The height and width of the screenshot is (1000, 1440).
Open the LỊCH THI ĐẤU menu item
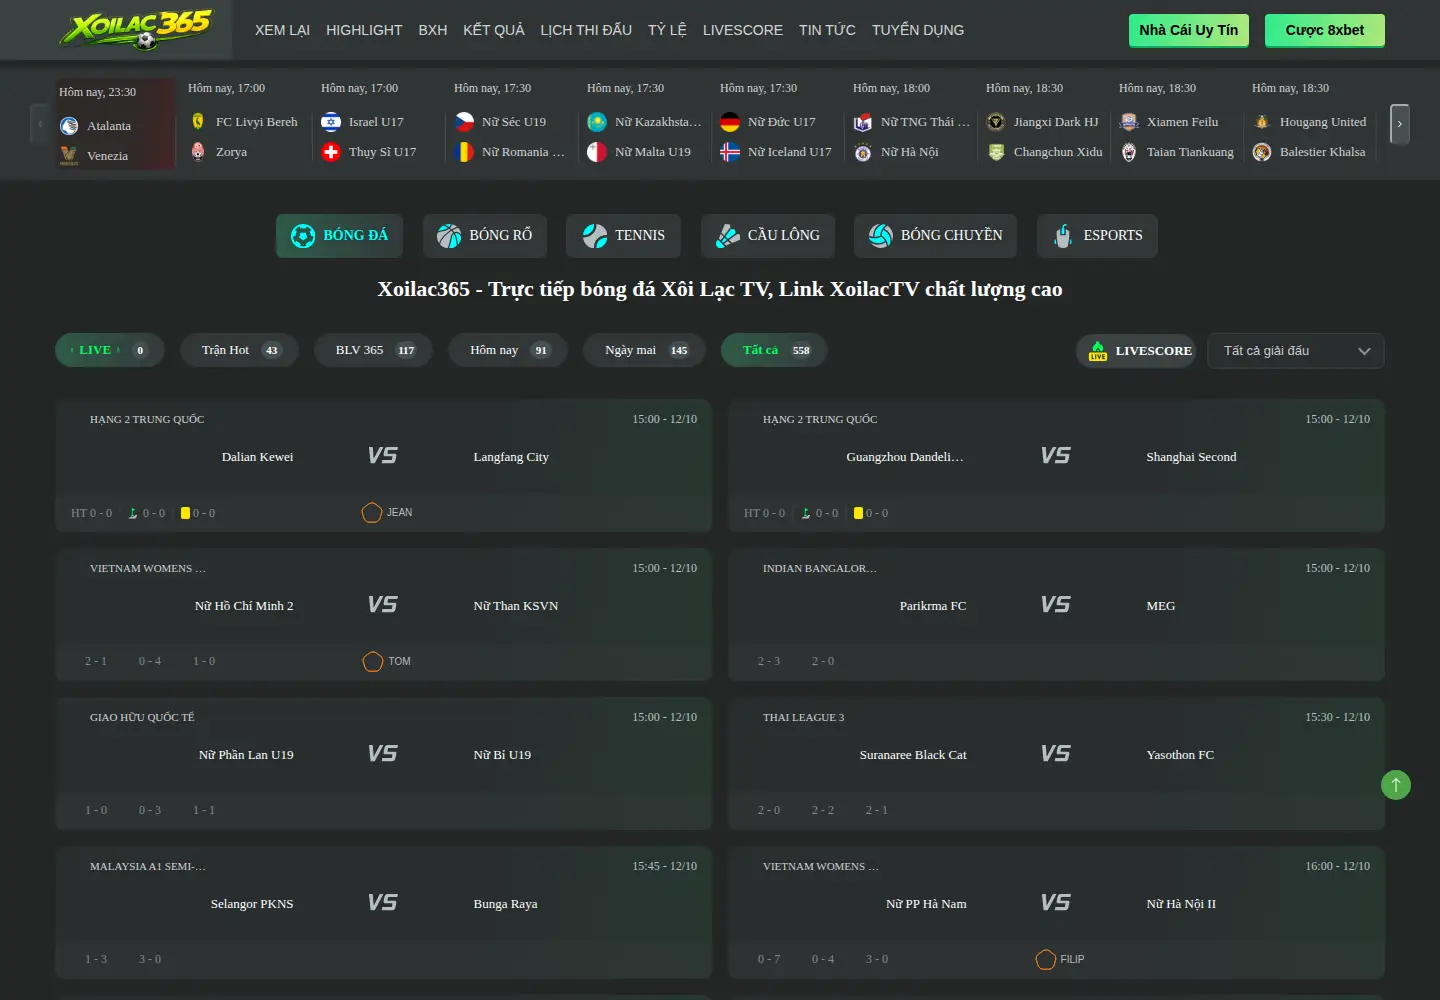[x=586, y=30]
